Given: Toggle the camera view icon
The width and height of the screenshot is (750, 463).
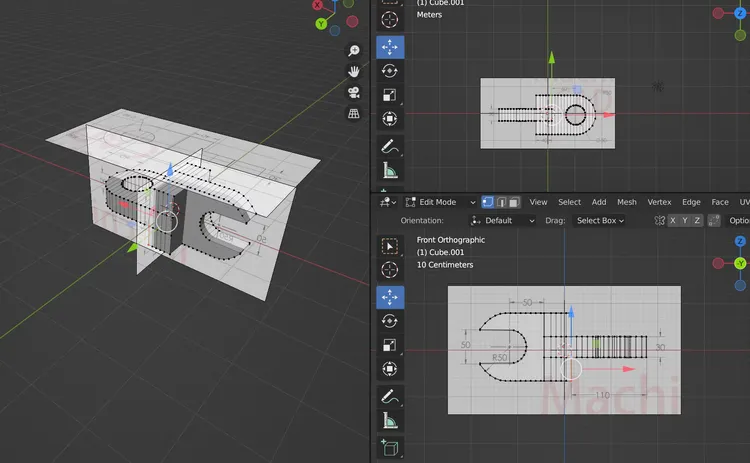Looking at the screenshot, I should 353,92.
